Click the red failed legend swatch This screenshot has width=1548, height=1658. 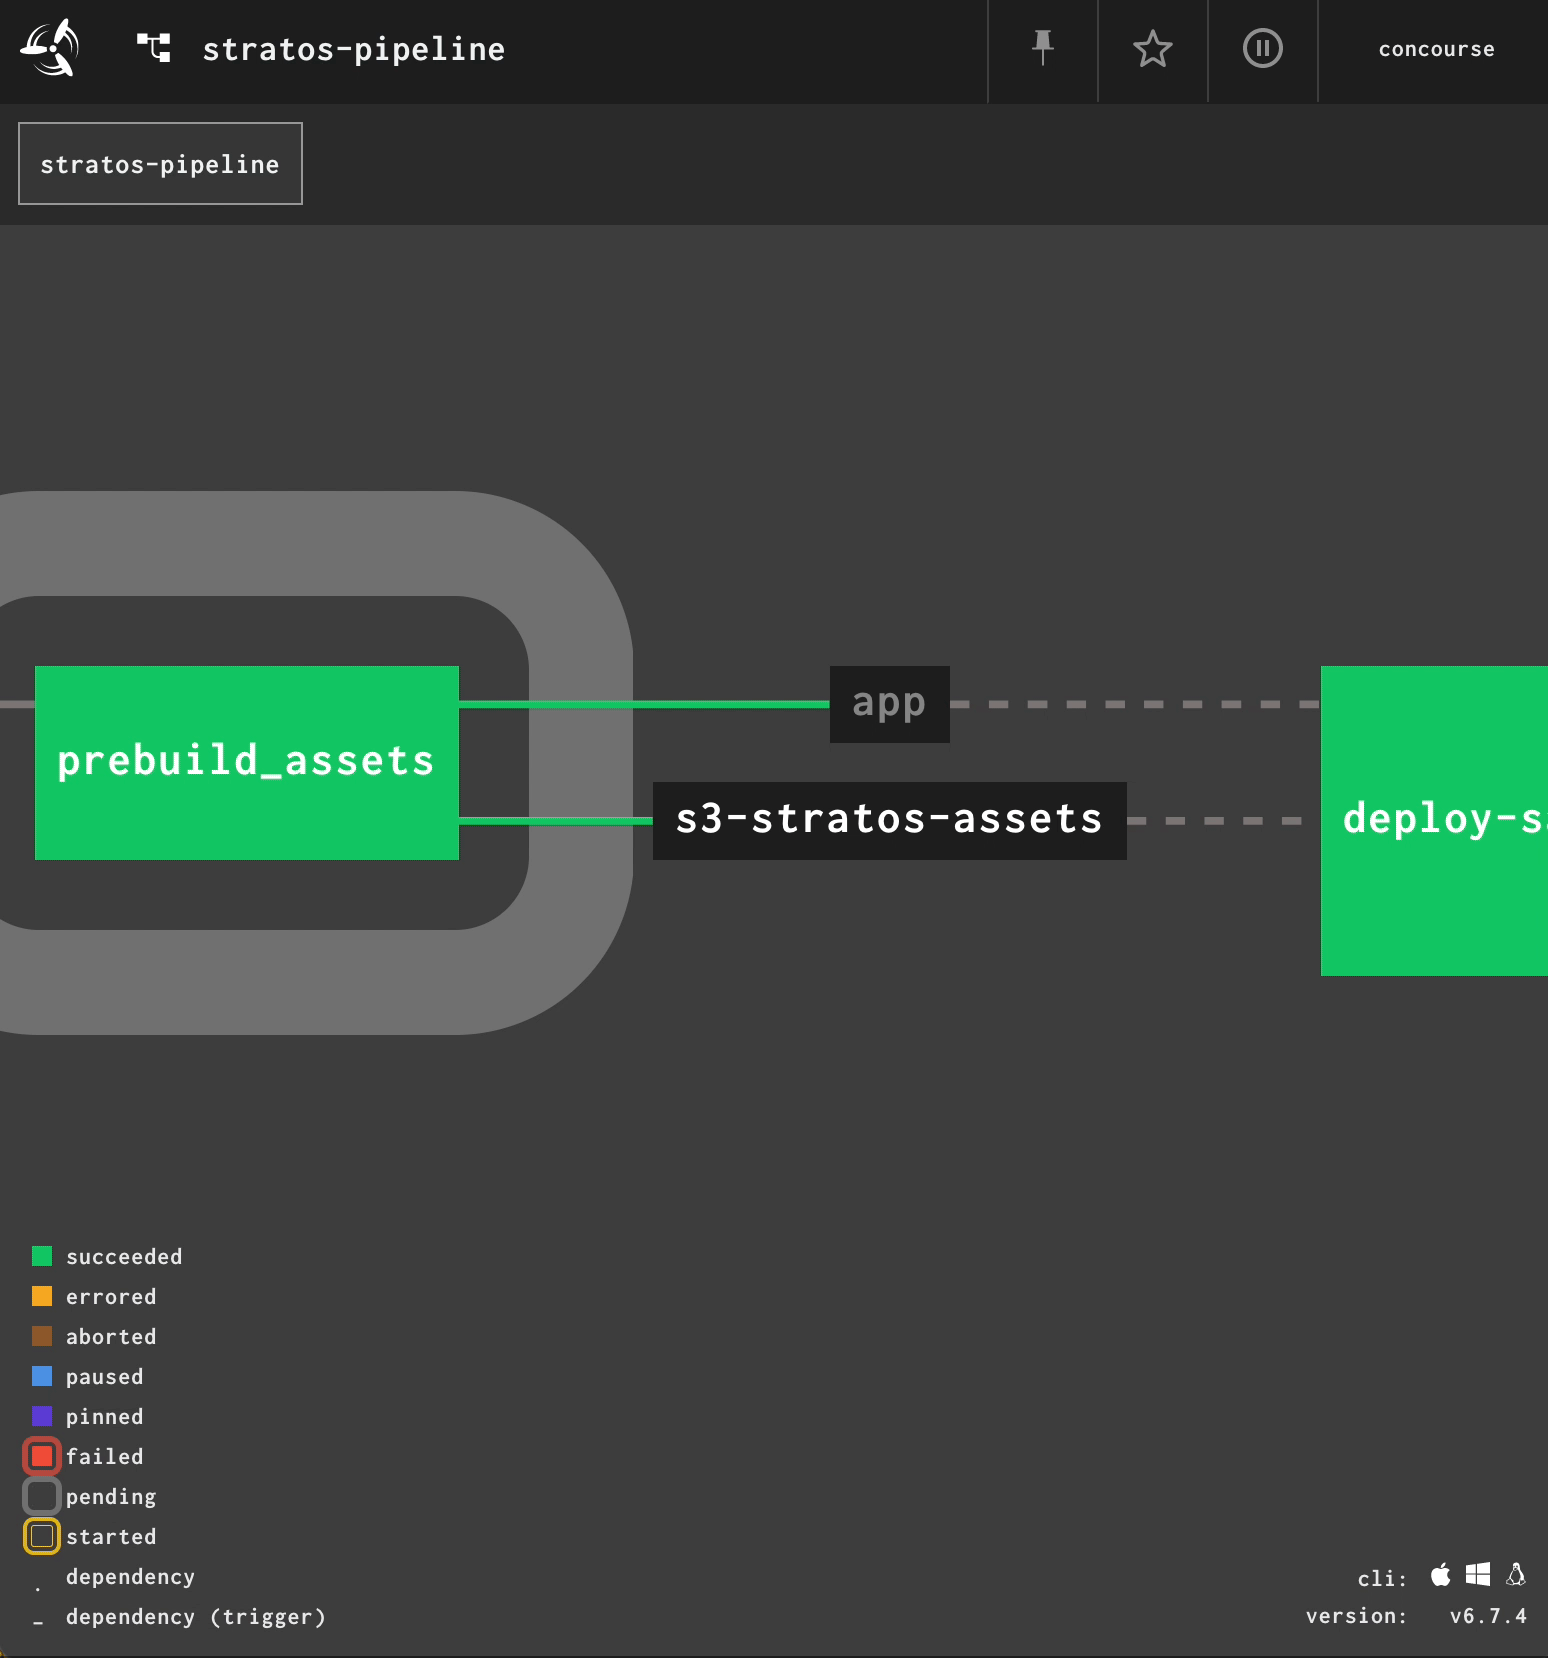pyautogui.click(x=42, y=1456)
